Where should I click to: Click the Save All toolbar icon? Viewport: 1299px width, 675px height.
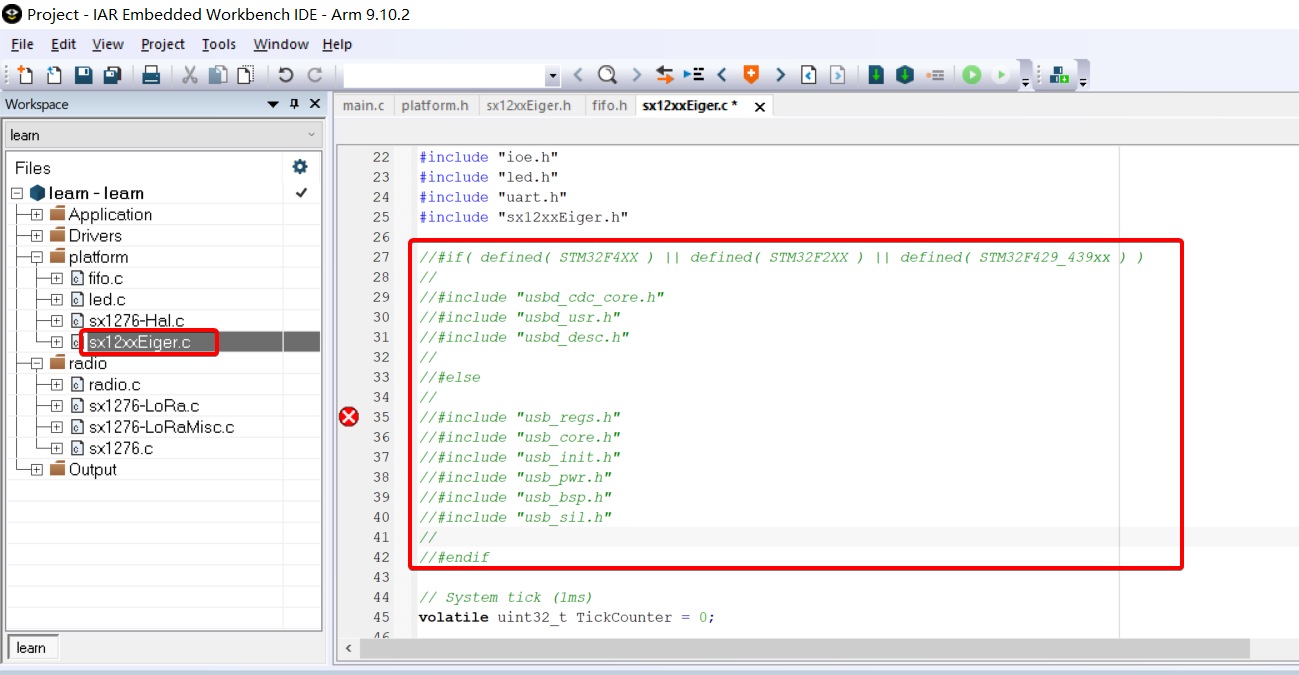(x=112, y=75)
